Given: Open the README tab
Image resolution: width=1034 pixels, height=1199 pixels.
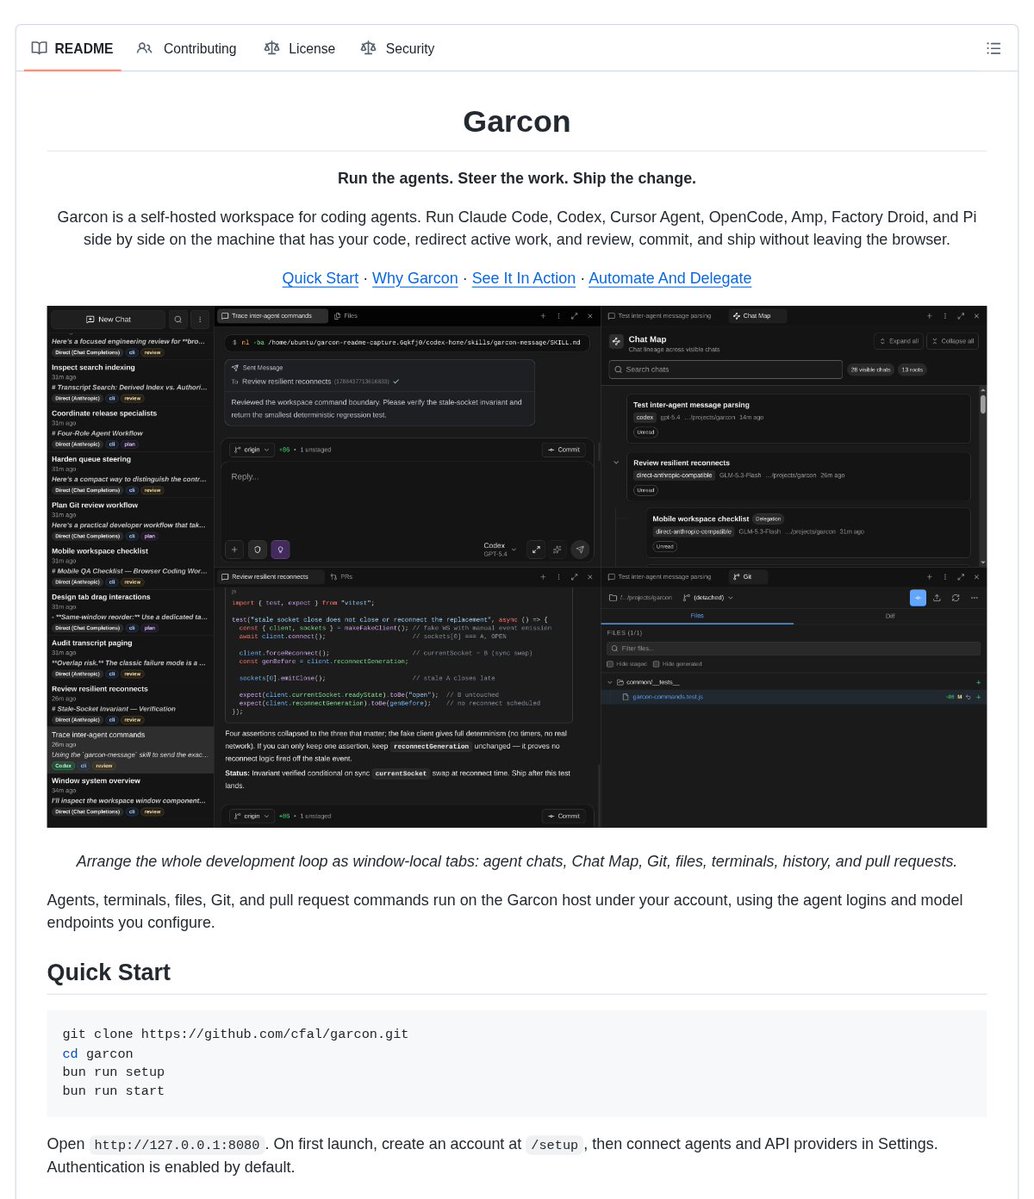Looking at the screenshot, I should pyautogui.click(x=73, y=48).
